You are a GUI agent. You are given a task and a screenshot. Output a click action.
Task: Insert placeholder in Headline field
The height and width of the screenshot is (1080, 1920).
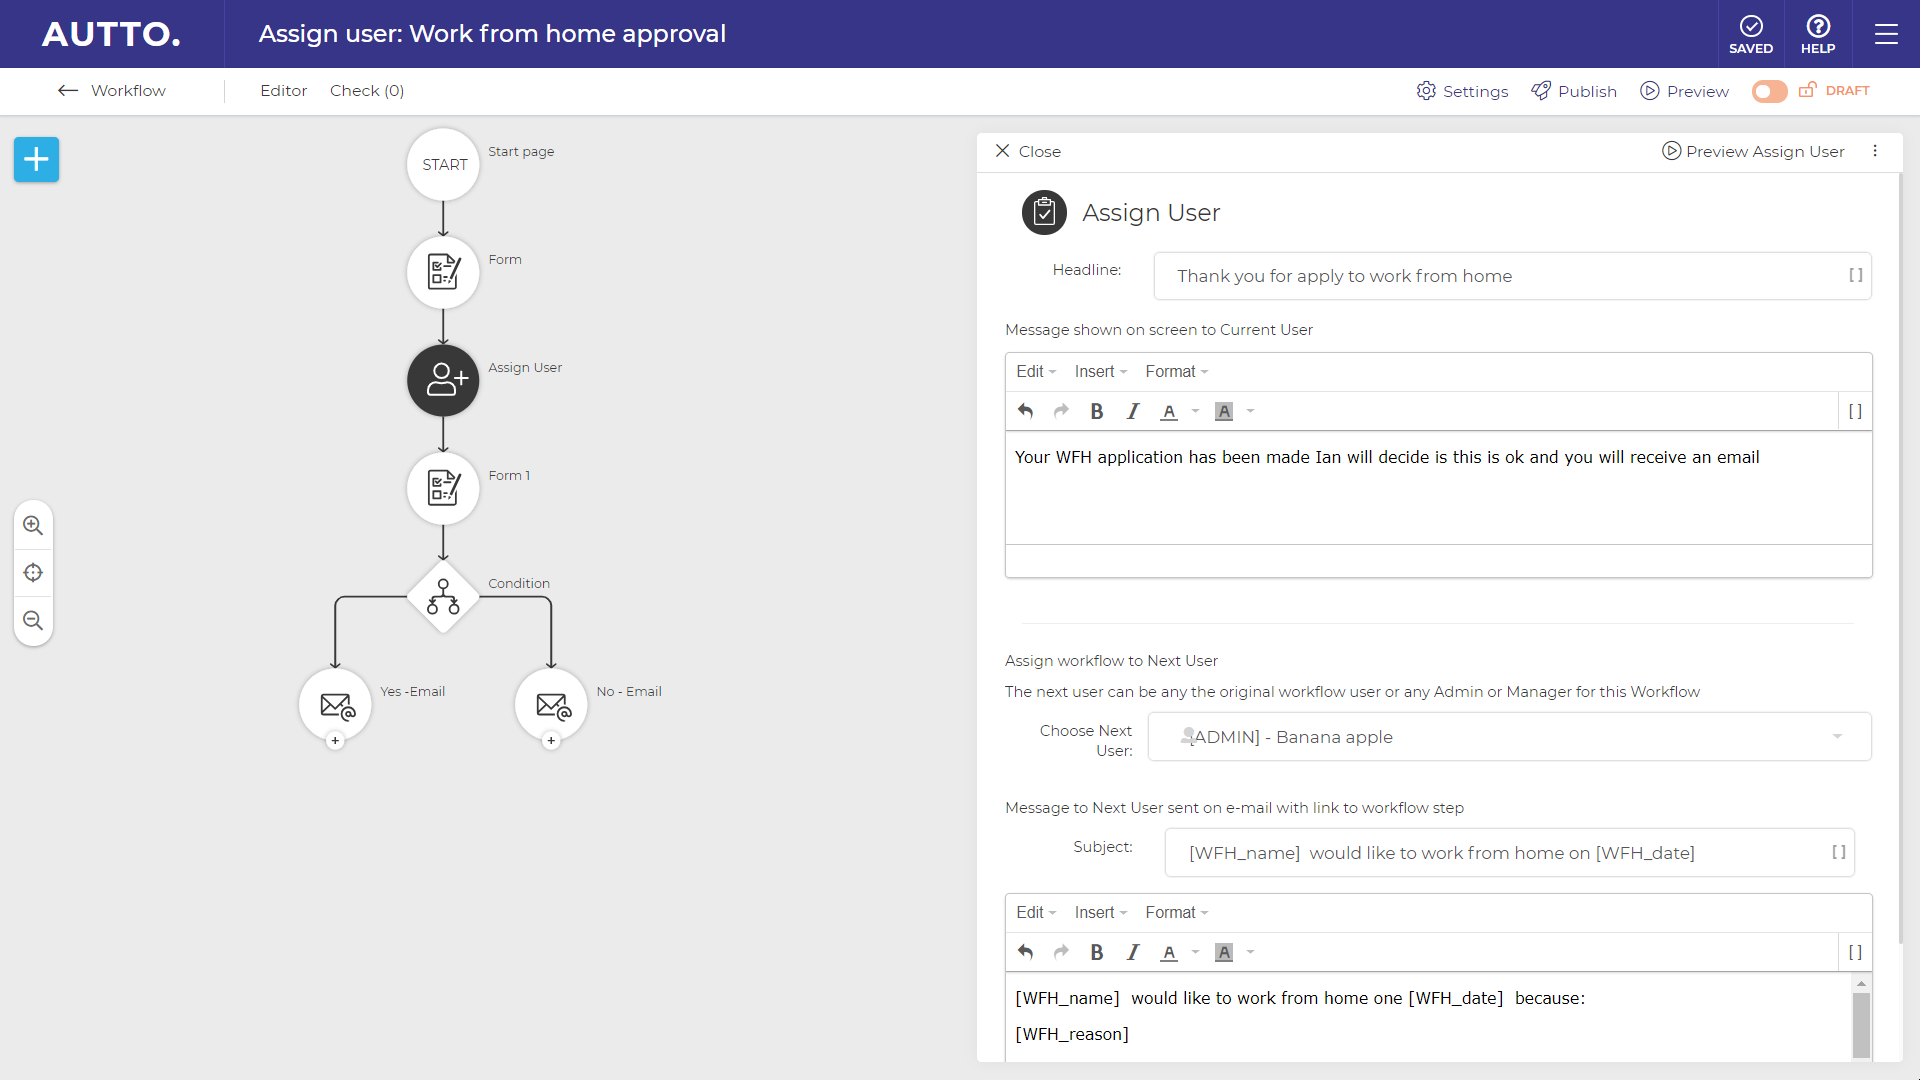(x=1855, y=275)
